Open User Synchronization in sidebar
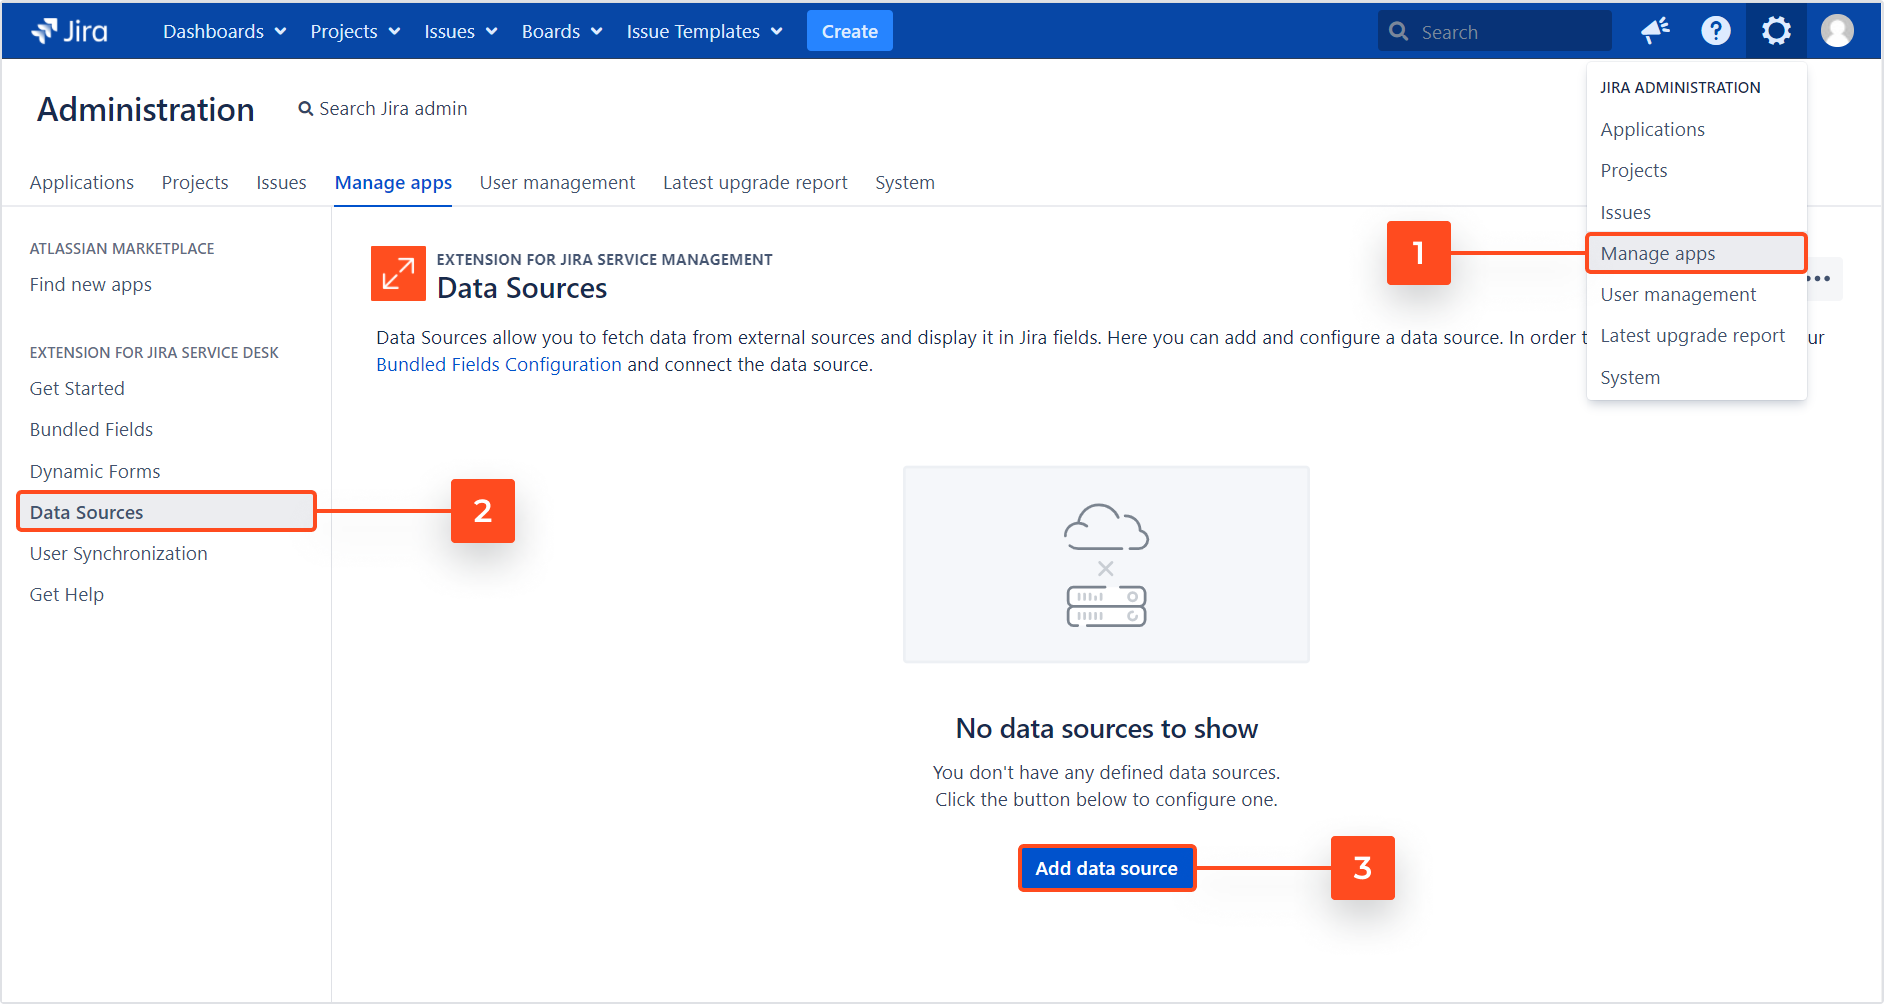The height and width of the screenshot is (1004, 1884). [119, 554]
